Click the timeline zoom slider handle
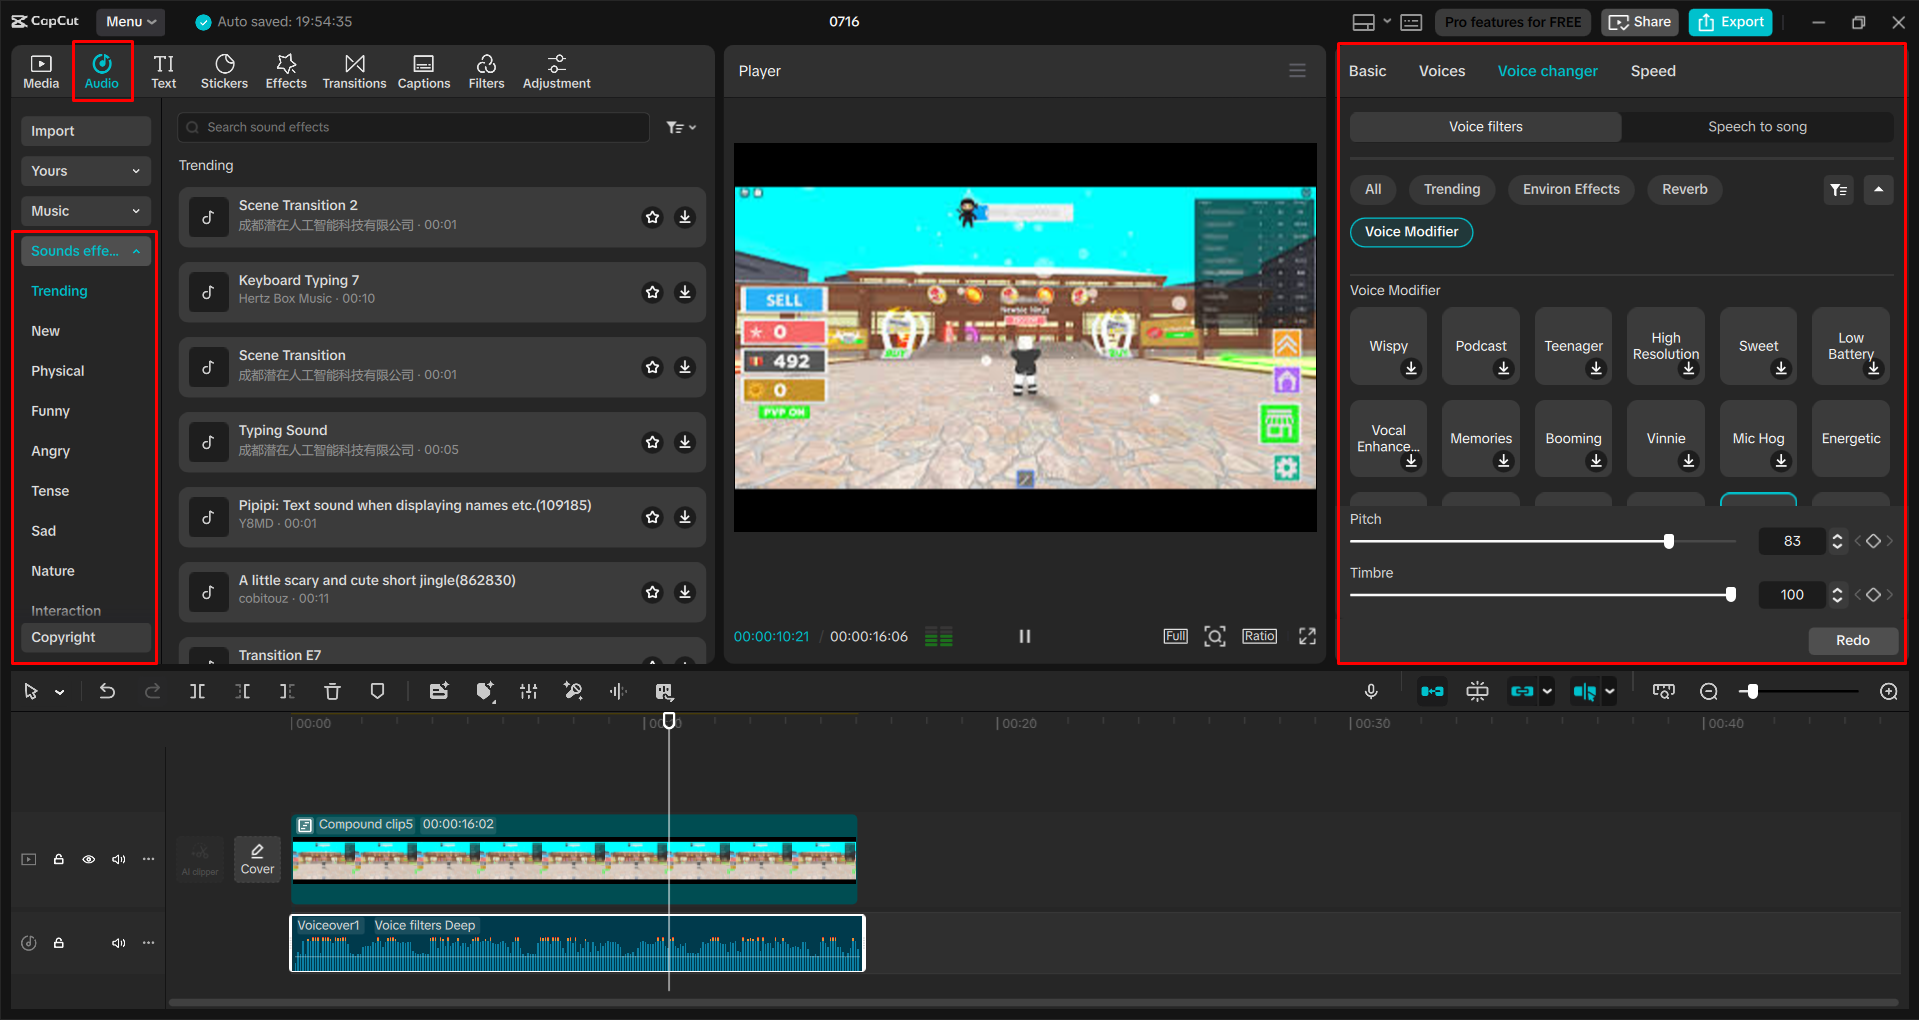 pyautogui.click(x=1751, y=691)
